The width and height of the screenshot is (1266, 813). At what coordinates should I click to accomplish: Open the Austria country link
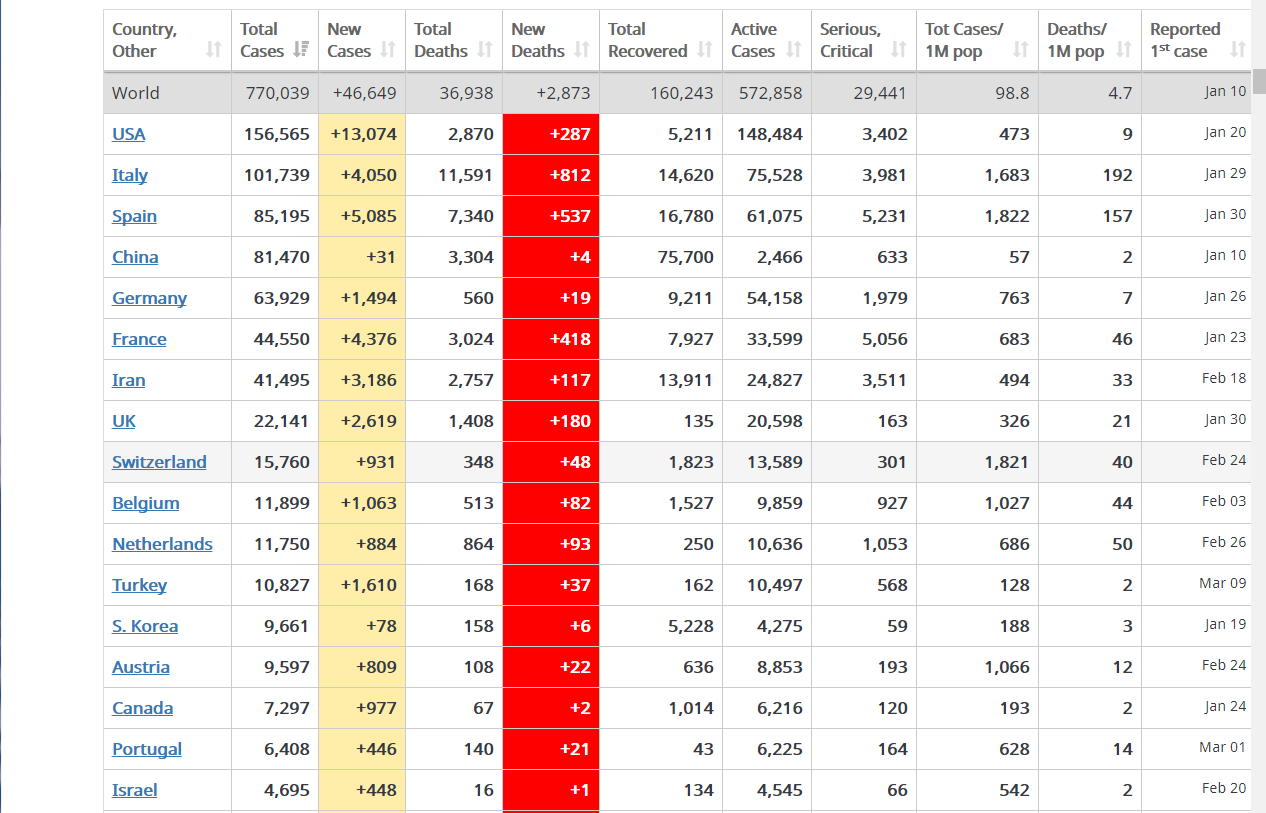(x=141, y=667)
